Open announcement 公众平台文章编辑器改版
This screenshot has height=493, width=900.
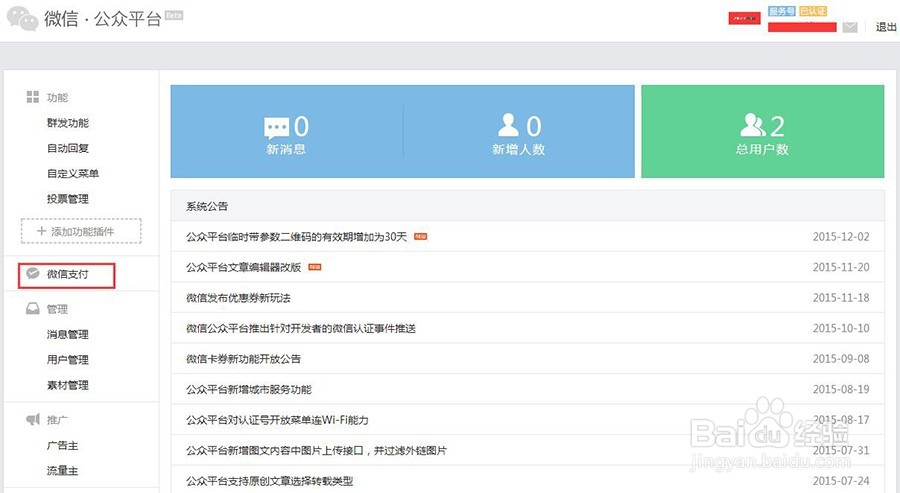point(243,267)
